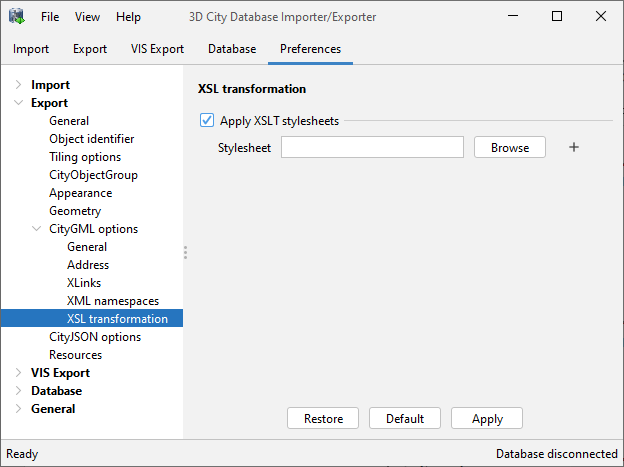Select CityGML options tree item
Viewport: 624px width, 467px height.
coord(94,229)
